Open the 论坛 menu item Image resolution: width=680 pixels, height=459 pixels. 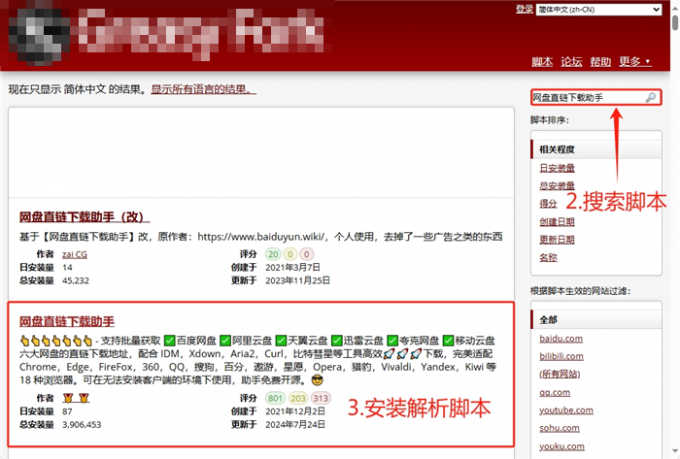[571, 62]
